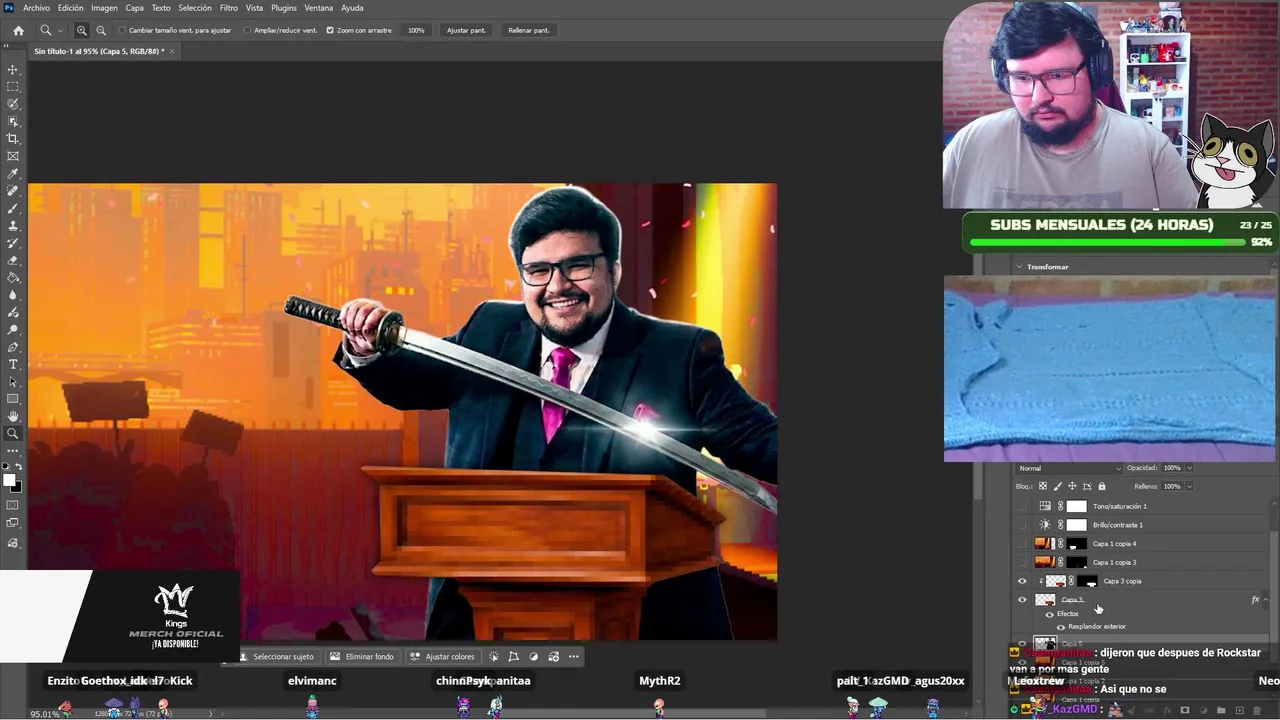Open the Edición menu
The image size is (1280, 720).
click(x=71, y=8)
